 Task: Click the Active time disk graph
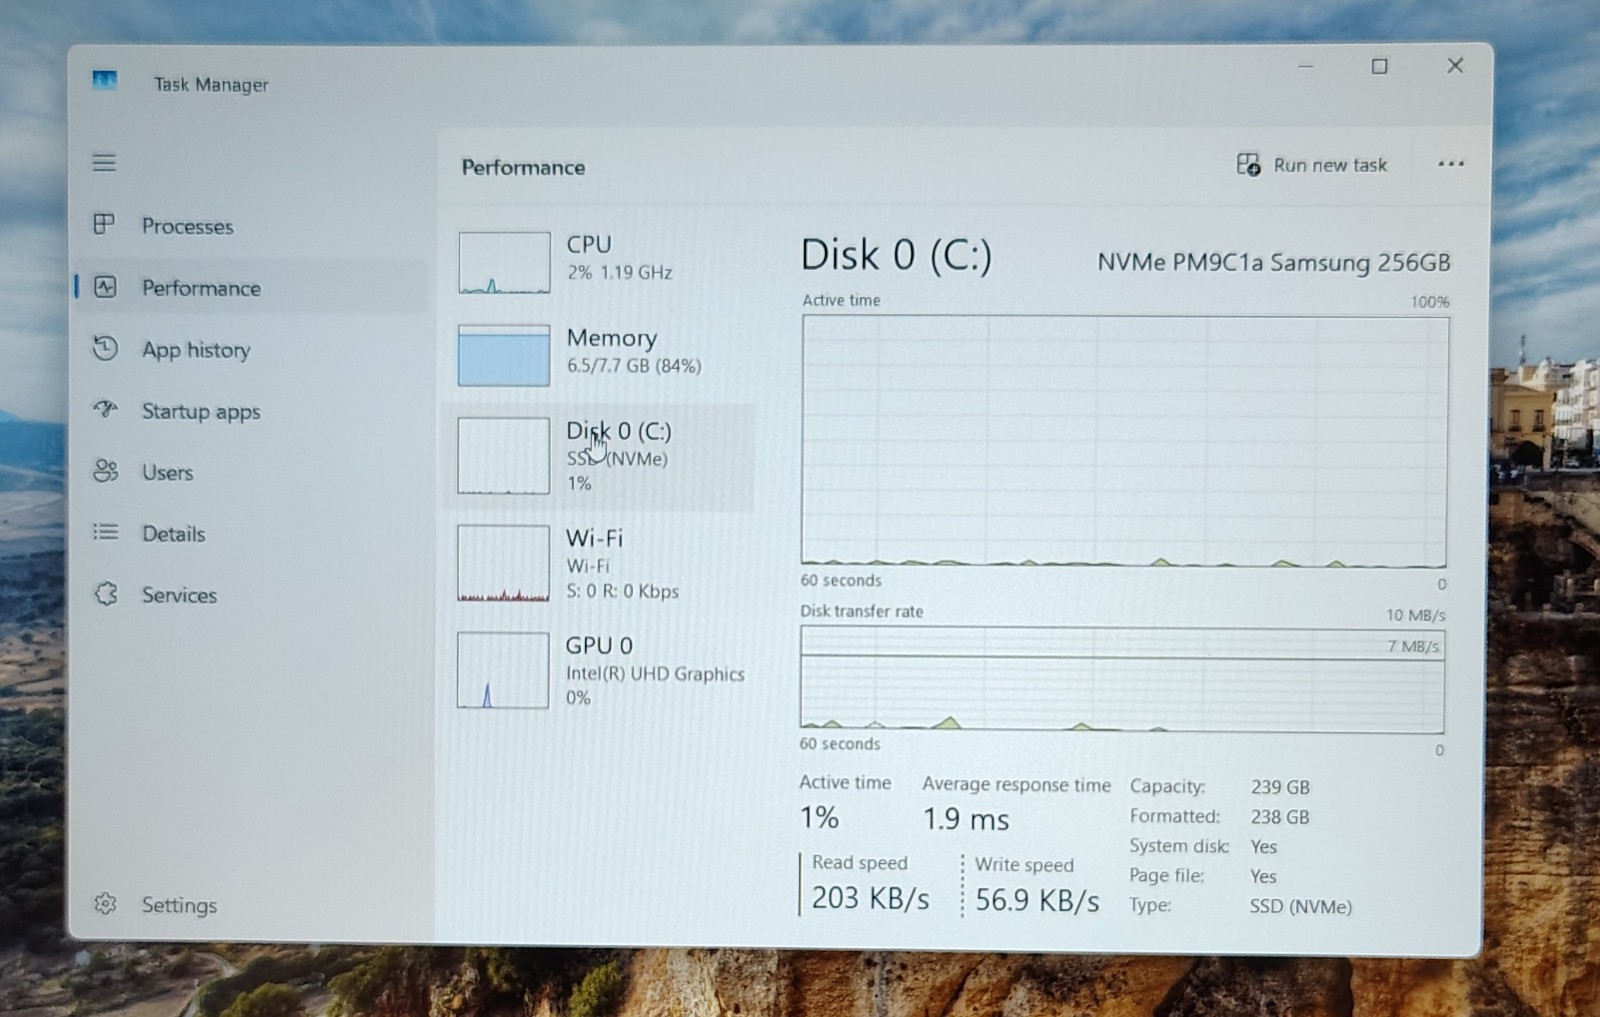click(1124, 441)
